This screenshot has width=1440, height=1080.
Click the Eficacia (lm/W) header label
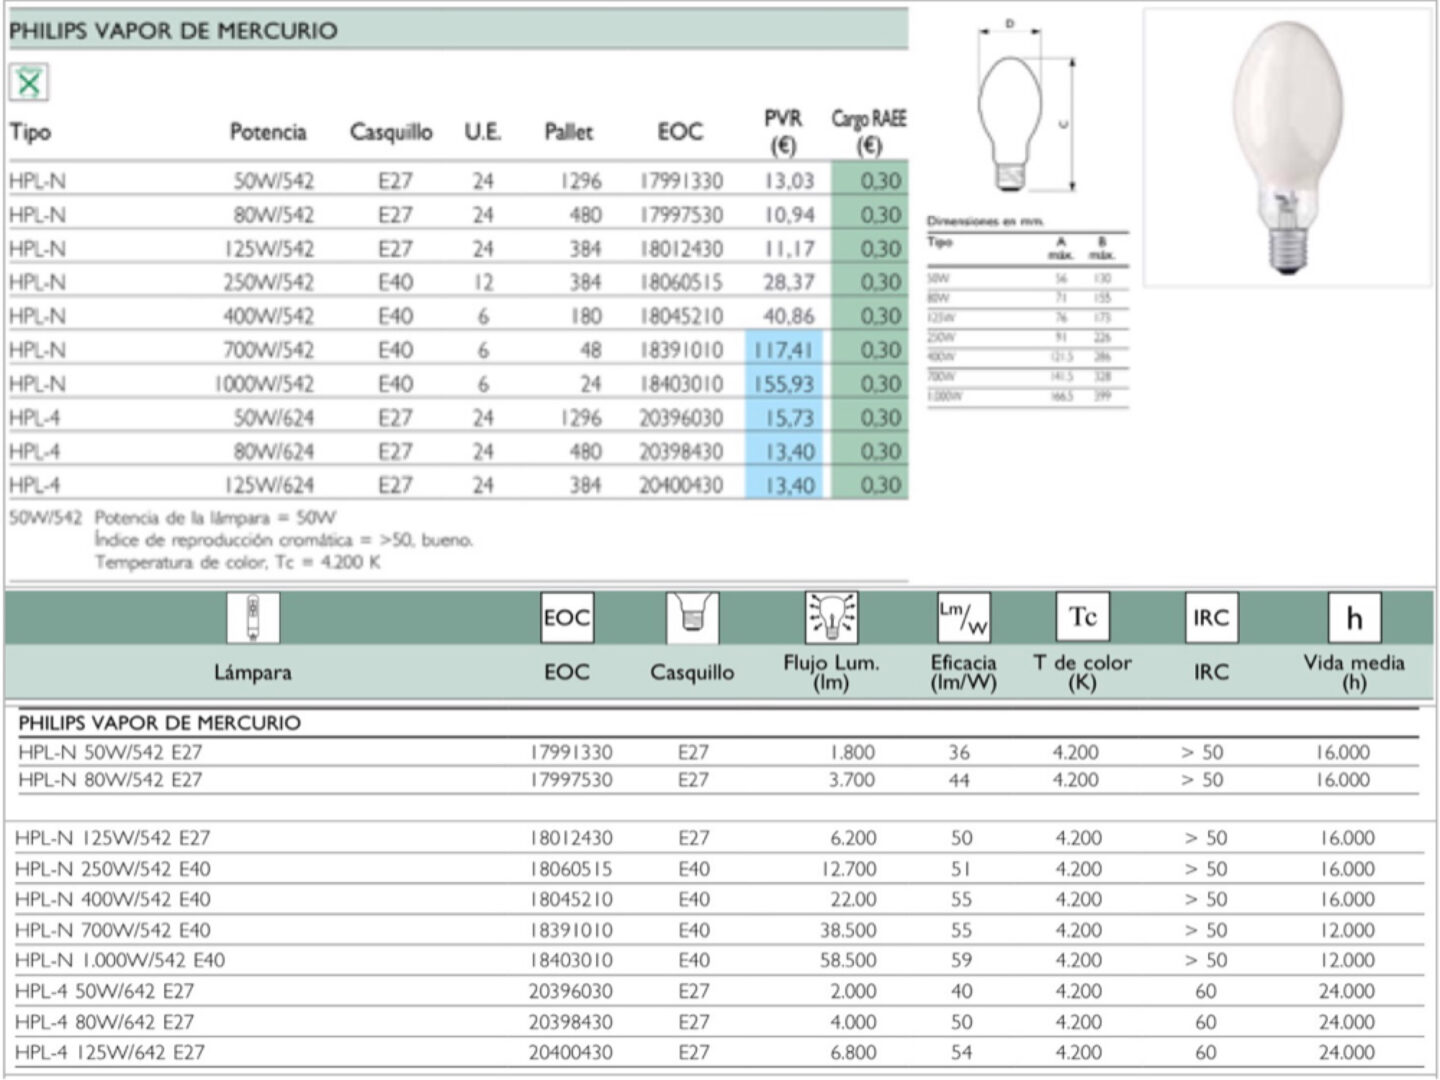[964, 672]
